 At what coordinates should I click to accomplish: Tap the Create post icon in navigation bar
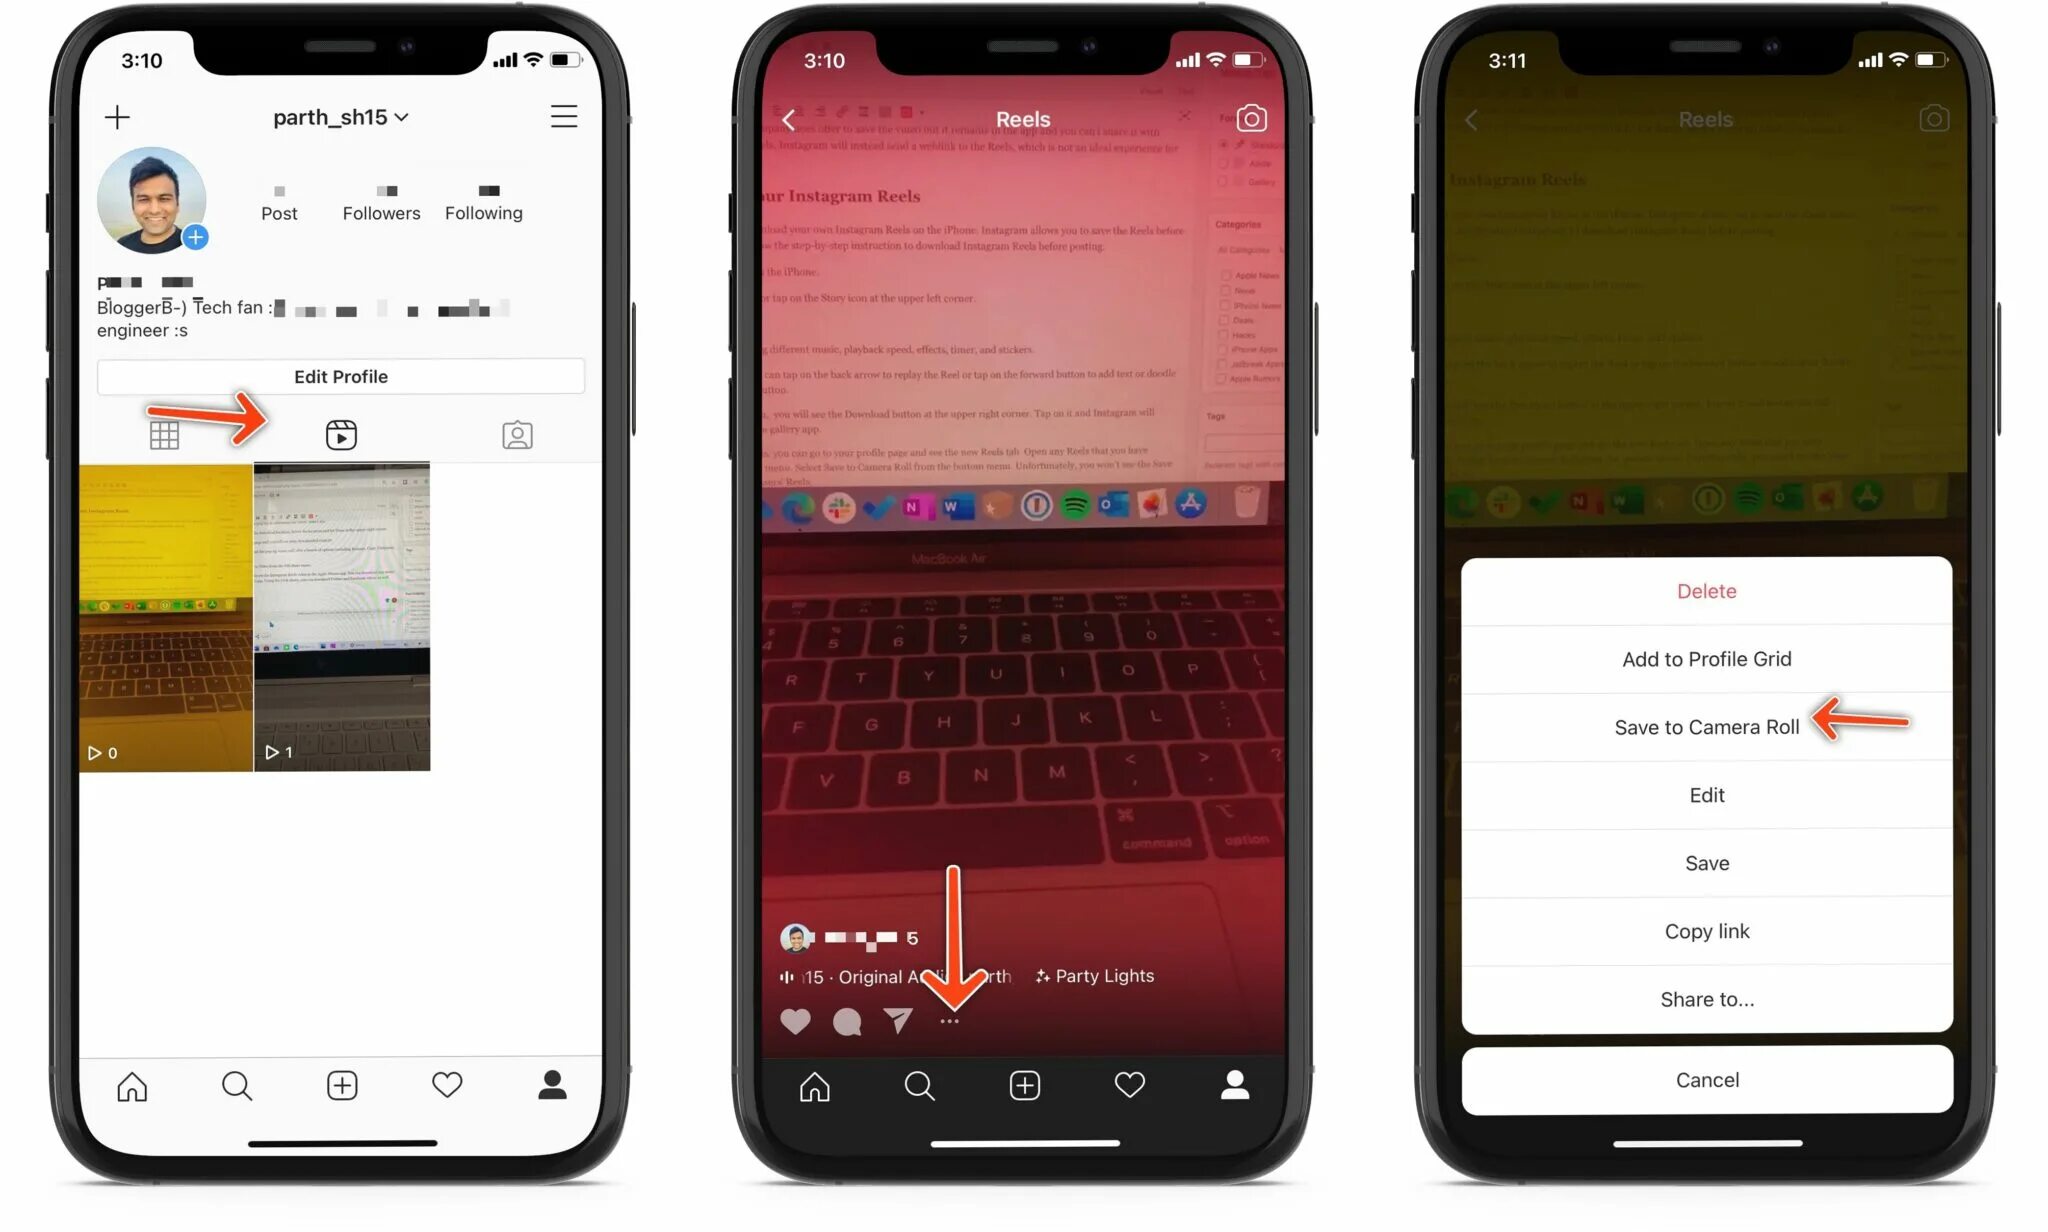coord(341,1083)
